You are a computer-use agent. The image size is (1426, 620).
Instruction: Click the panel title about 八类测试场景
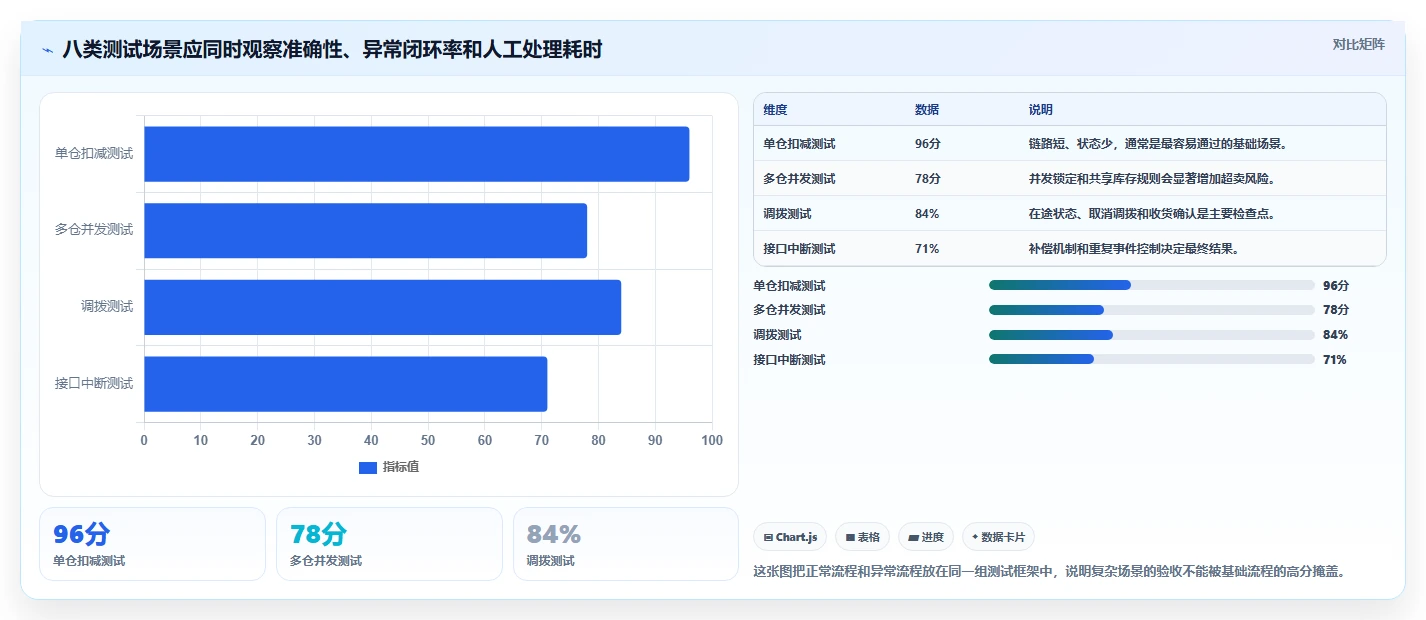click(332, 49)
